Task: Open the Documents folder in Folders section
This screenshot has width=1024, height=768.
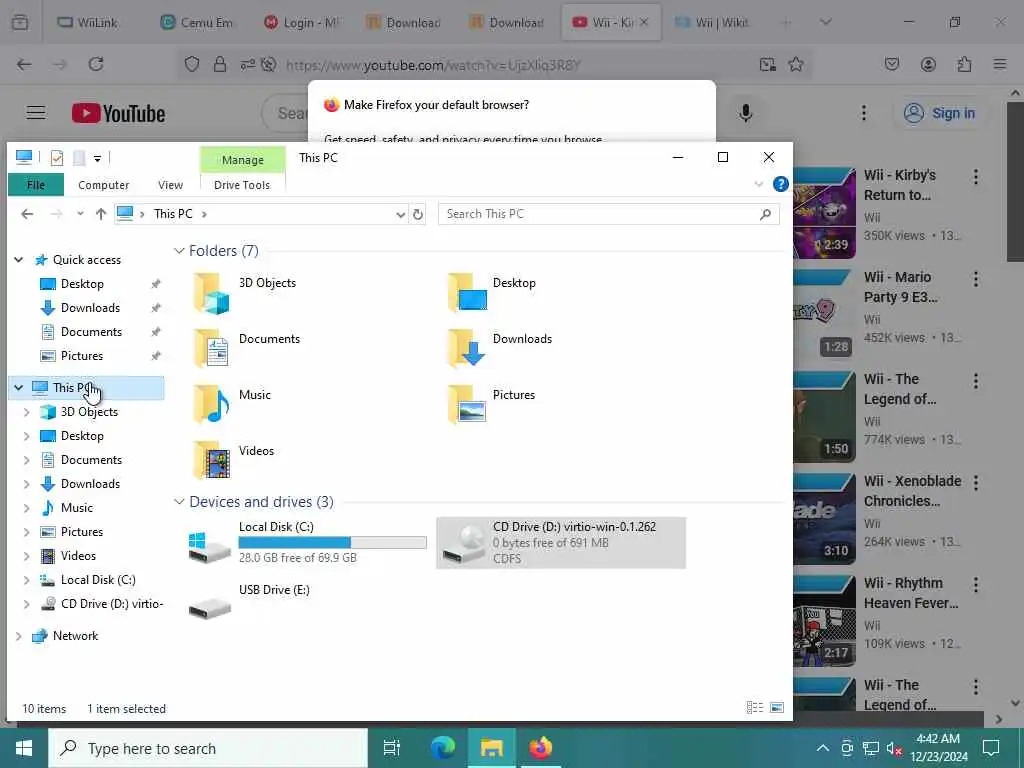Action: coord(212,349)
